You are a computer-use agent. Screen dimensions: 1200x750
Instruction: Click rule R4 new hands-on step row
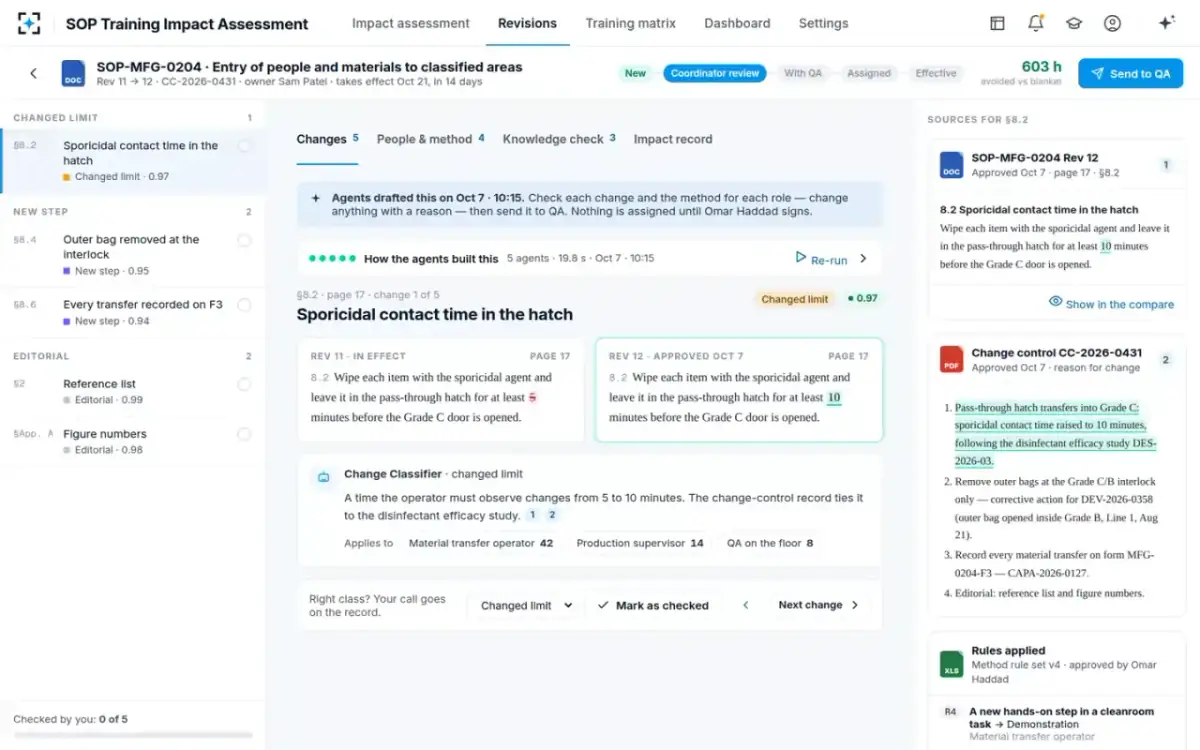click(x=1057, y=725)
